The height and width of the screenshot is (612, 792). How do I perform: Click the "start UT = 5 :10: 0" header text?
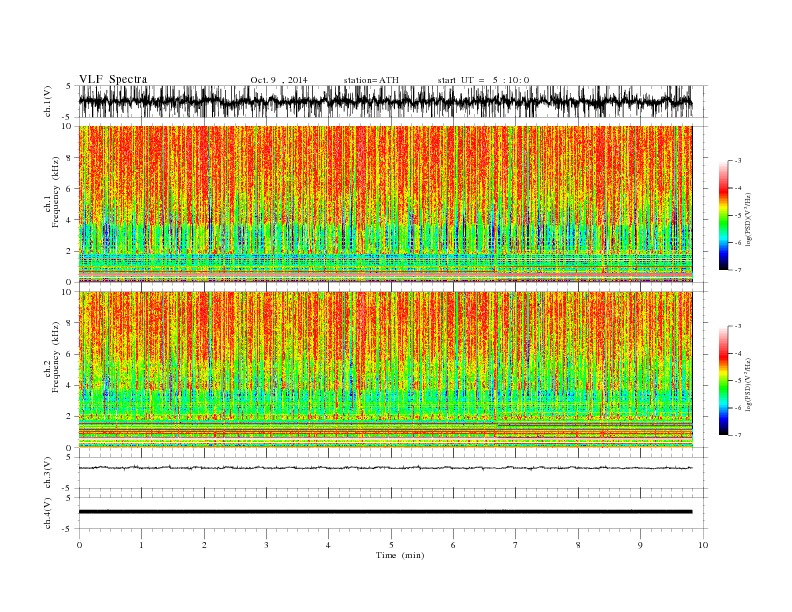(483, 80)
